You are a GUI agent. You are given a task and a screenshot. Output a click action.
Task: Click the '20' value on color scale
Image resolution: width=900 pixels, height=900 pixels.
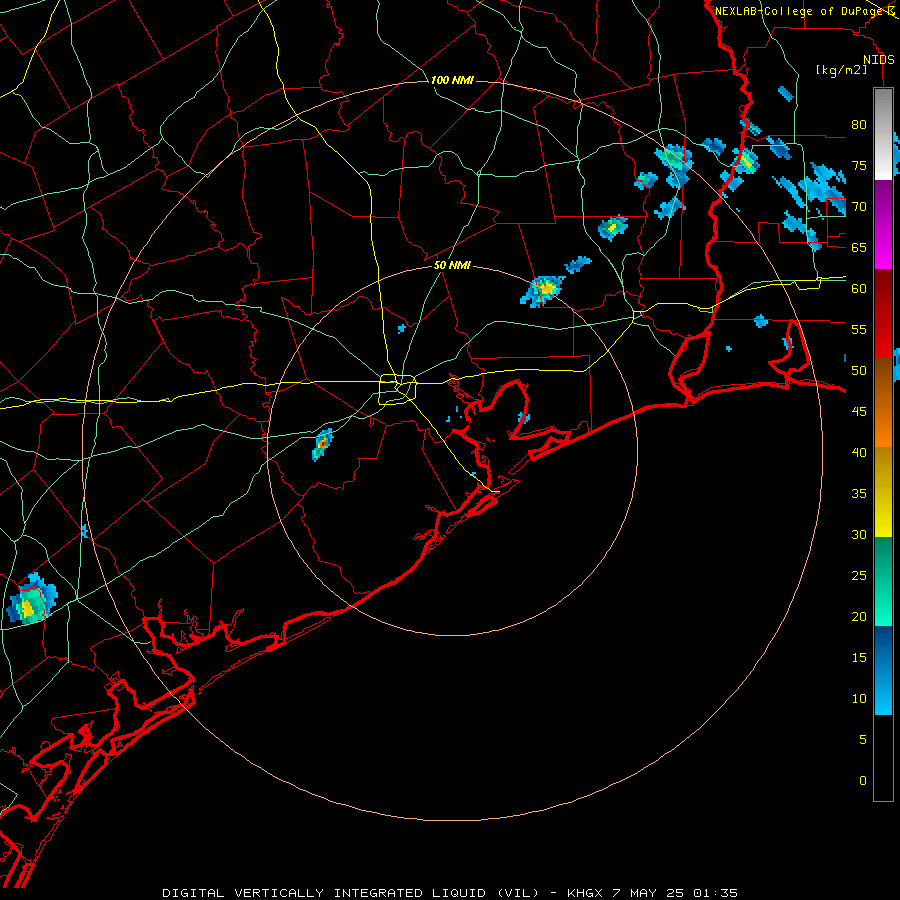point(859,617)
